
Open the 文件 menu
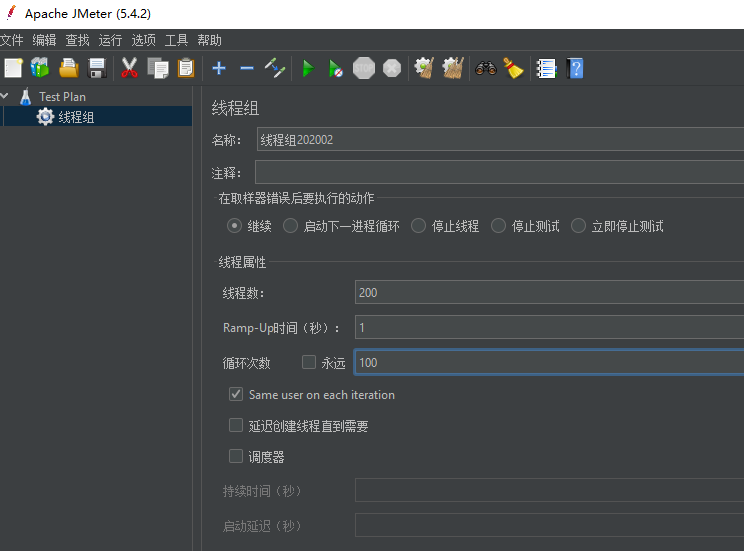coord(11,40)
